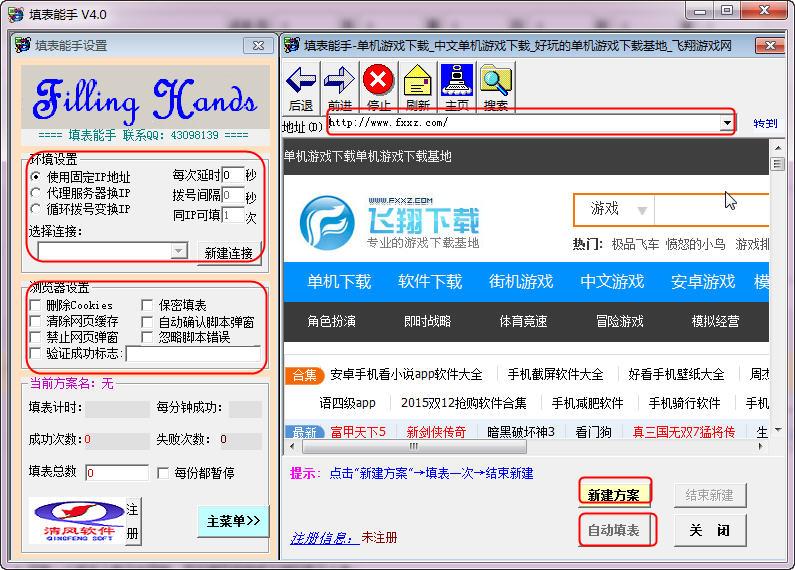The width and height of the screenshot is (795, 570).
Task: Open the 街机游戏 nav tab
Action: (521, 281)
